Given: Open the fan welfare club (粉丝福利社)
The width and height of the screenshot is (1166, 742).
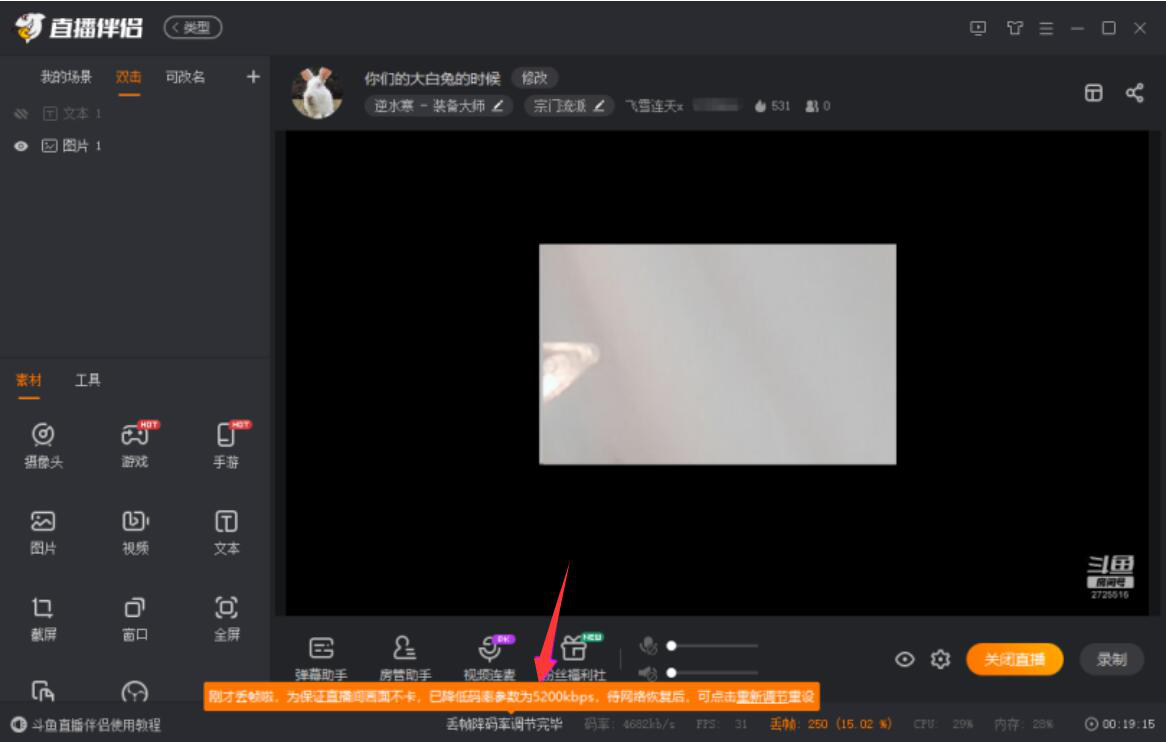Looking at the screenshot, I should pyautogui.click(x=574, y=657).
